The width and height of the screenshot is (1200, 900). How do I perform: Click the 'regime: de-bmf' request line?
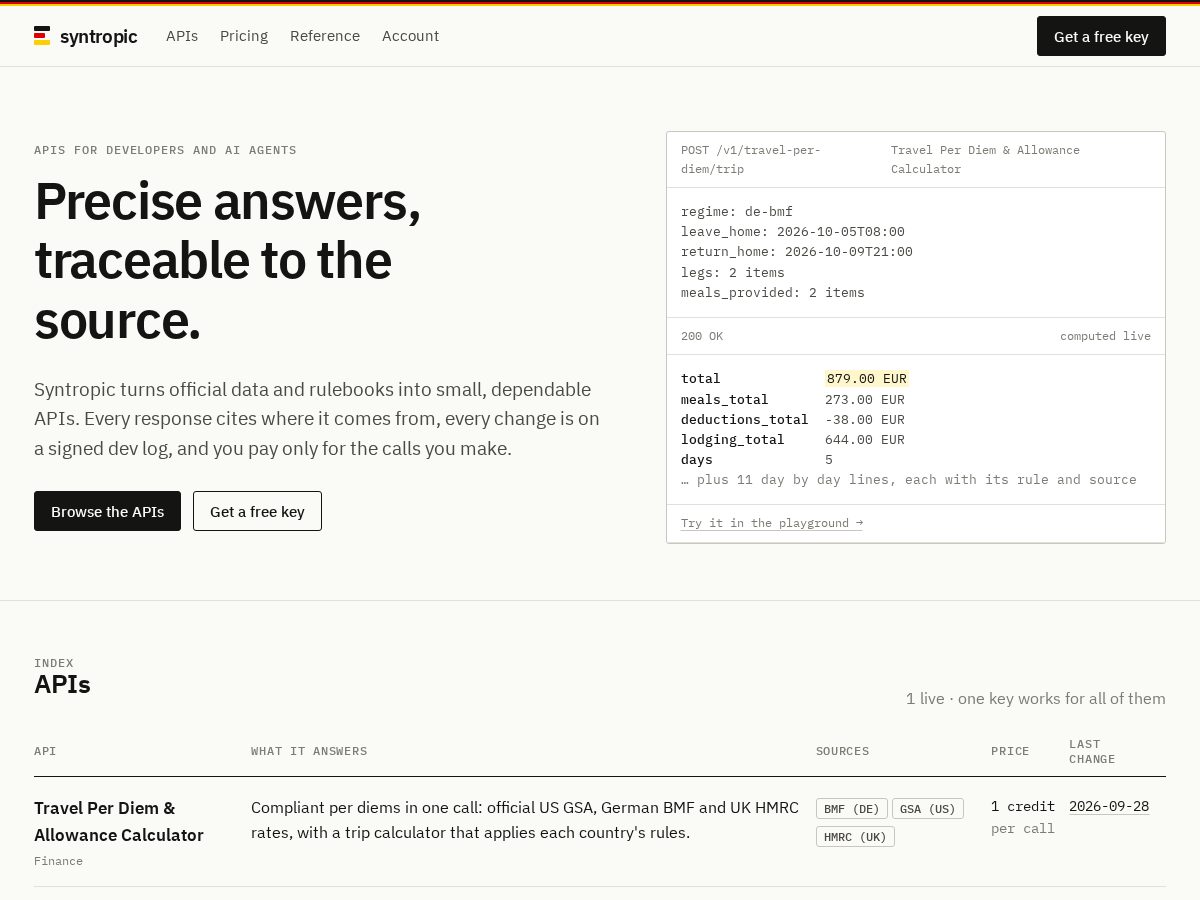pyautogui.click(x=737, y=211)
